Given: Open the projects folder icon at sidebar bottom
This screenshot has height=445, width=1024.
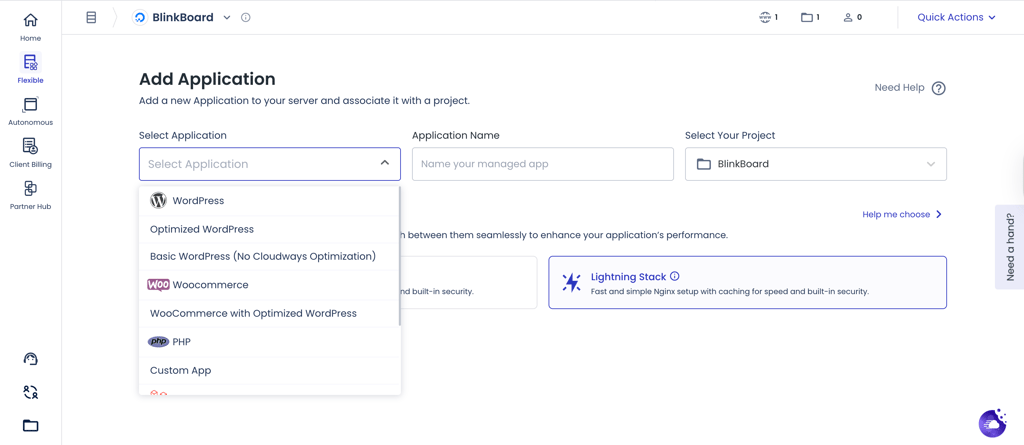Looking at the screenshot, I should click(x=30, y=426).
